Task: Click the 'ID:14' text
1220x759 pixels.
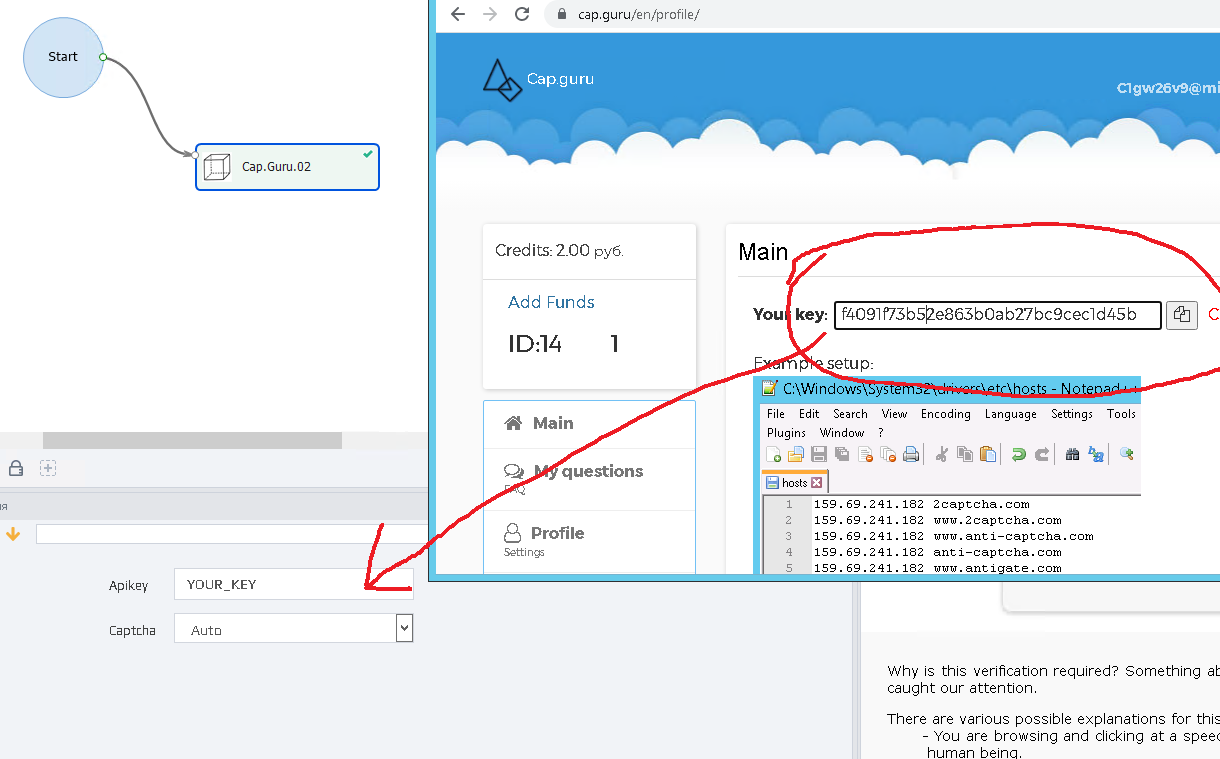Action: point(535,345)
